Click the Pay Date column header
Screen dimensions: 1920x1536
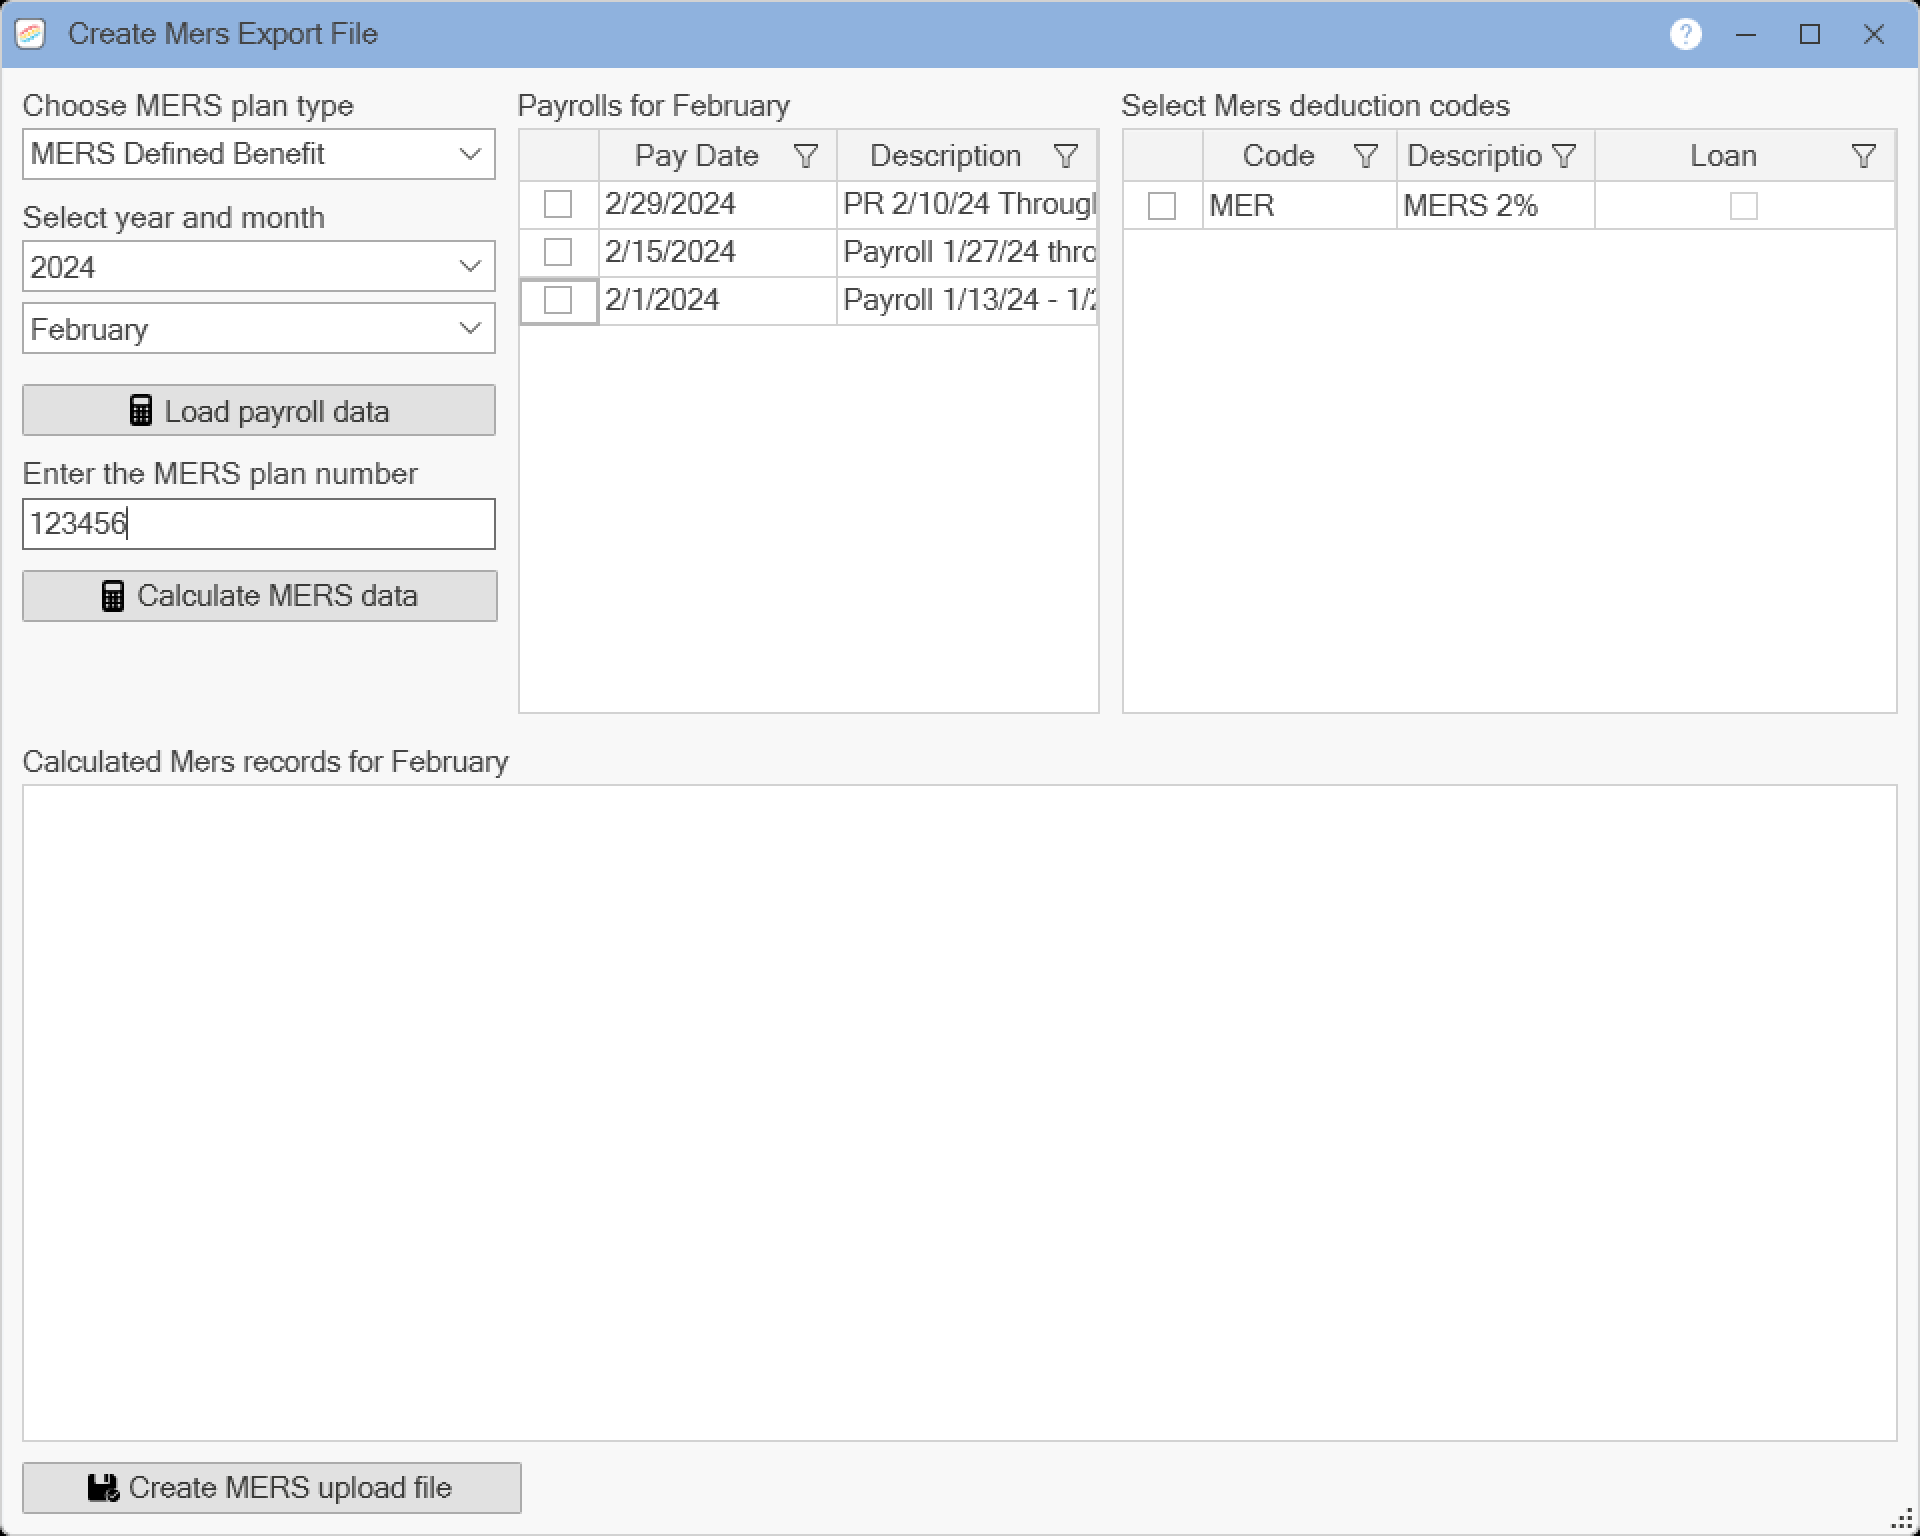tap(718, 156)
